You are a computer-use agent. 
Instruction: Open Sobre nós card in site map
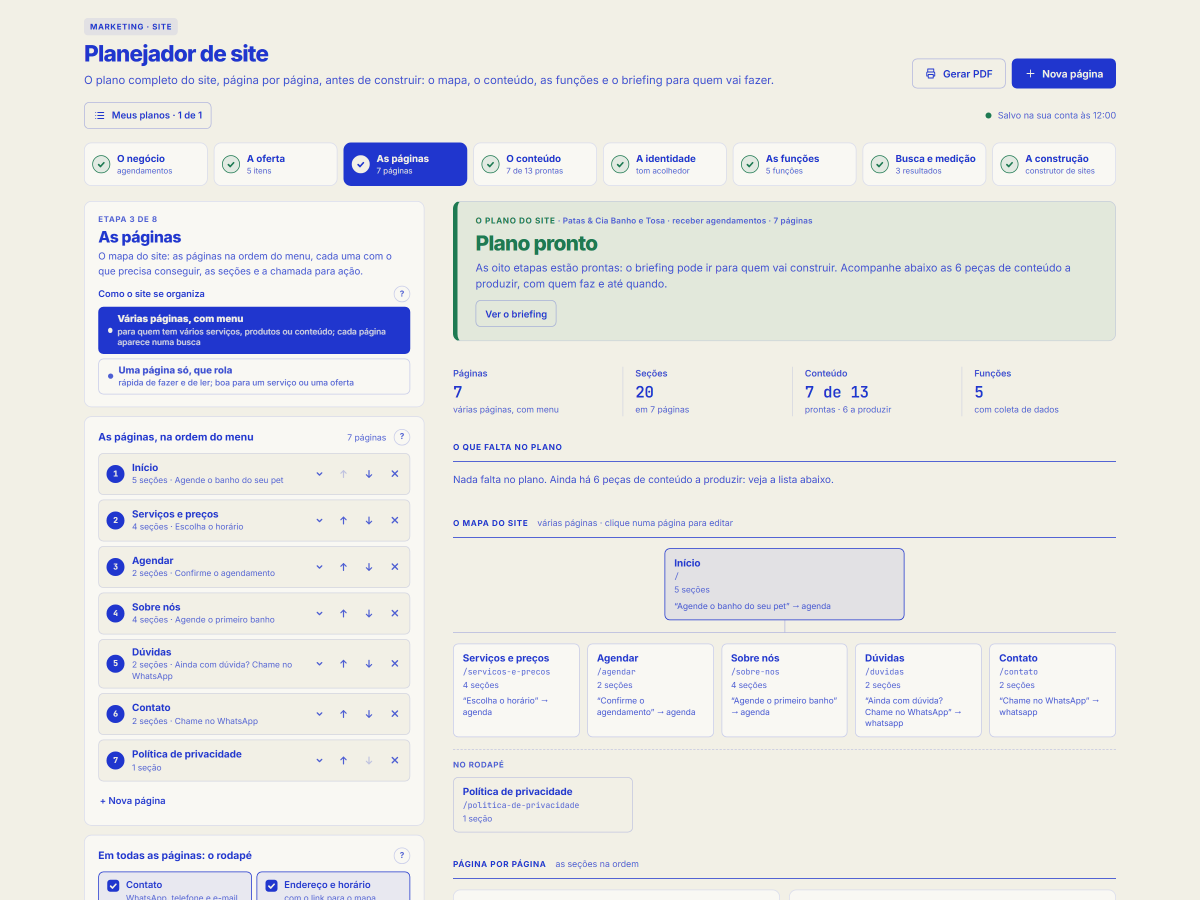pos(784,691)
